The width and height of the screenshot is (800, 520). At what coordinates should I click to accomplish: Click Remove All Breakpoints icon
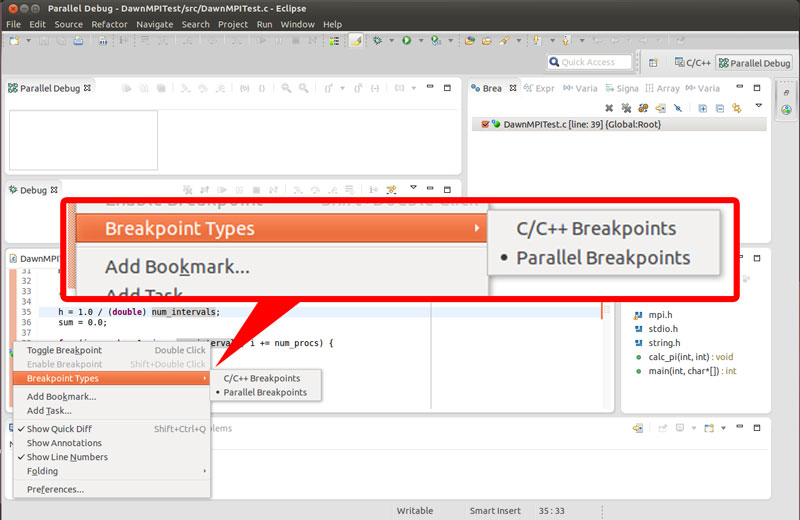tap(626, 108)
